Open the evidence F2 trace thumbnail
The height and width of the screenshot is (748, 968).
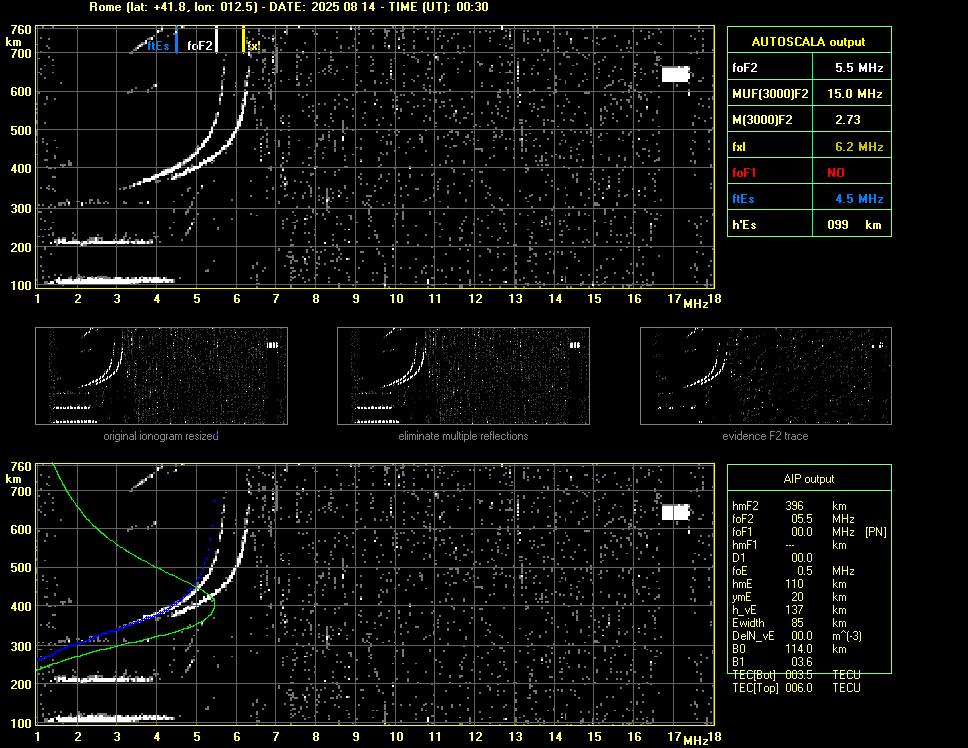pos(766,376)
